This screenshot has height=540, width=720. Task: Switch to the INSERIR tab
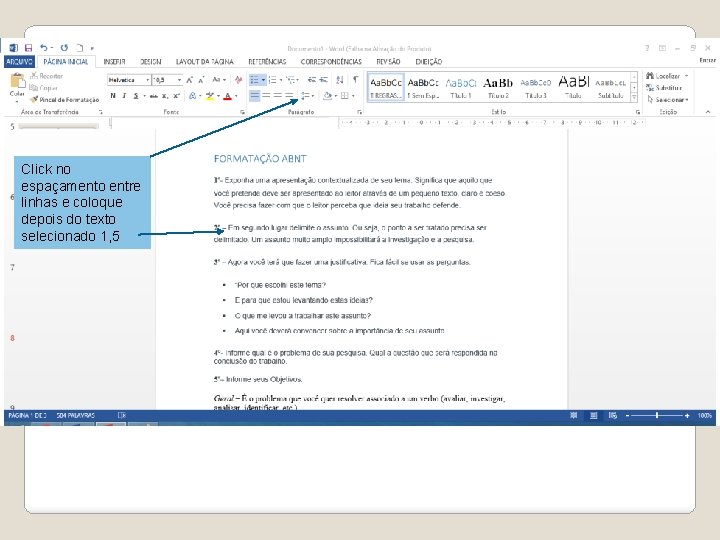pos(114,62)
